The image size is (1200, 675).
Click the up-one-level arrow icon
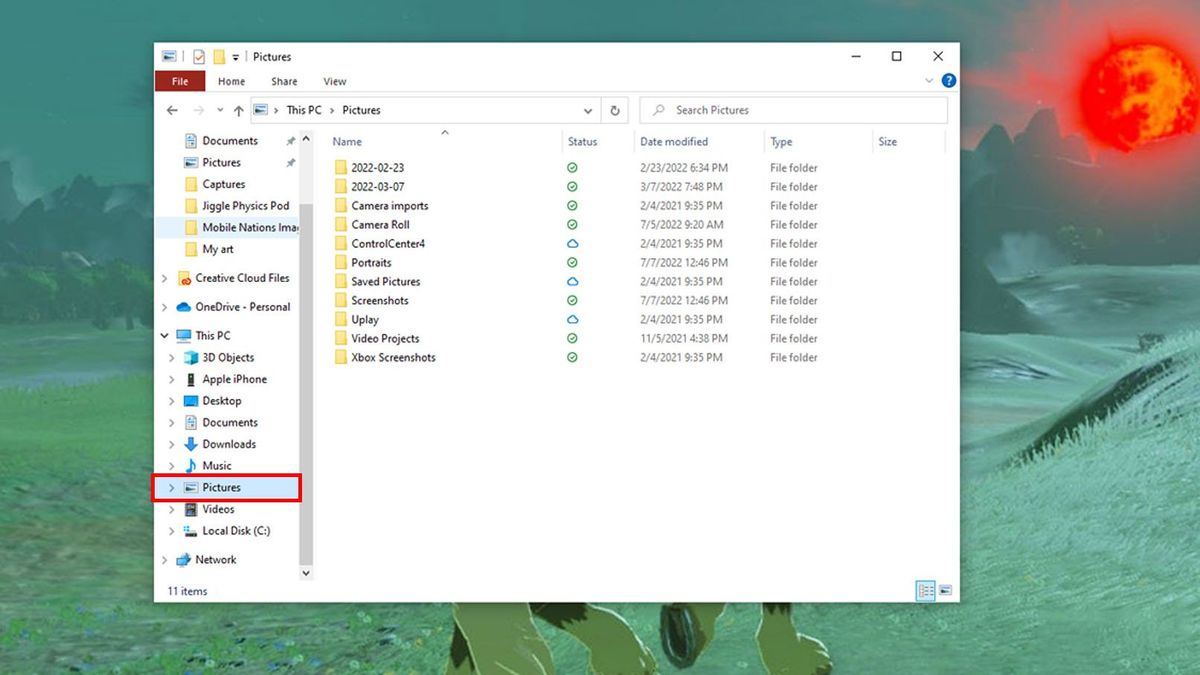[x=239, y=110]
